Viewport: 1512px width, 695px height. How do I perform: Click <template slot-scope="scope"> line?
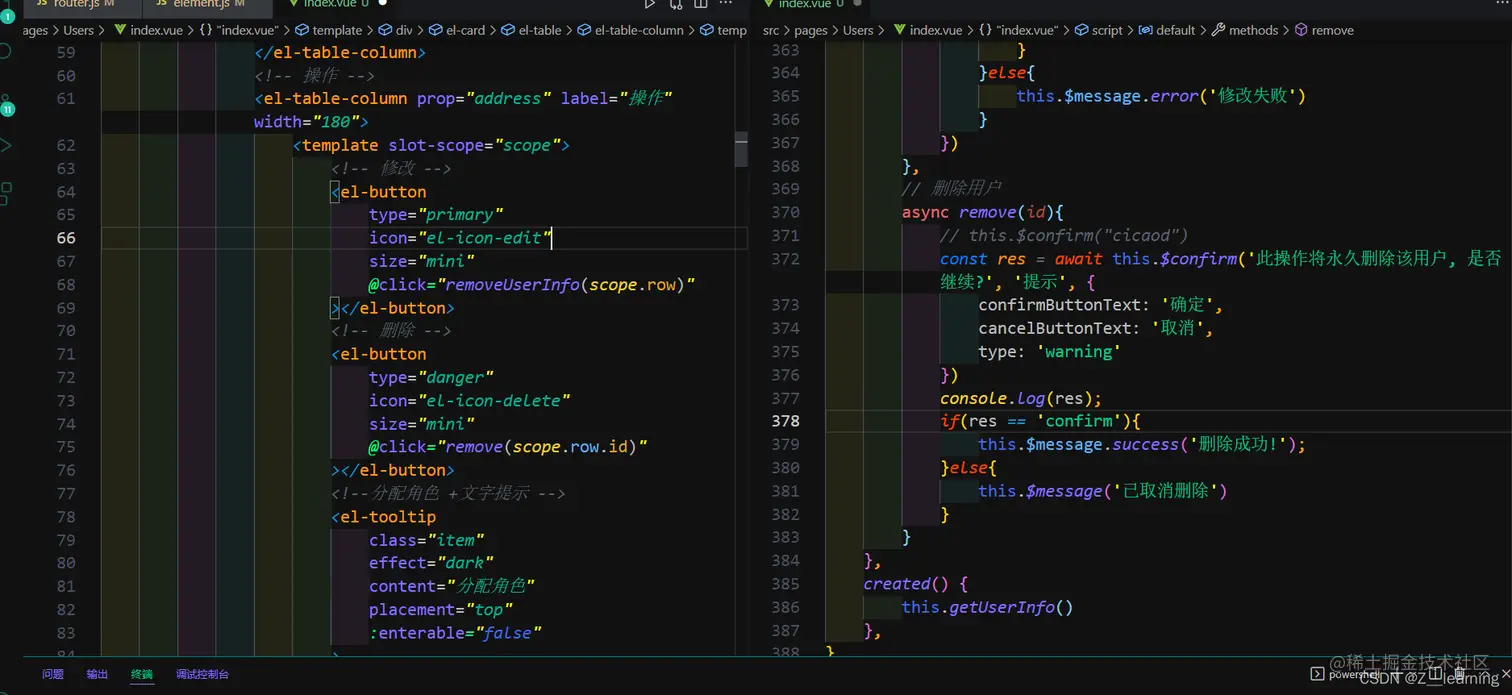pyautogui.click(x=431, y=145)
